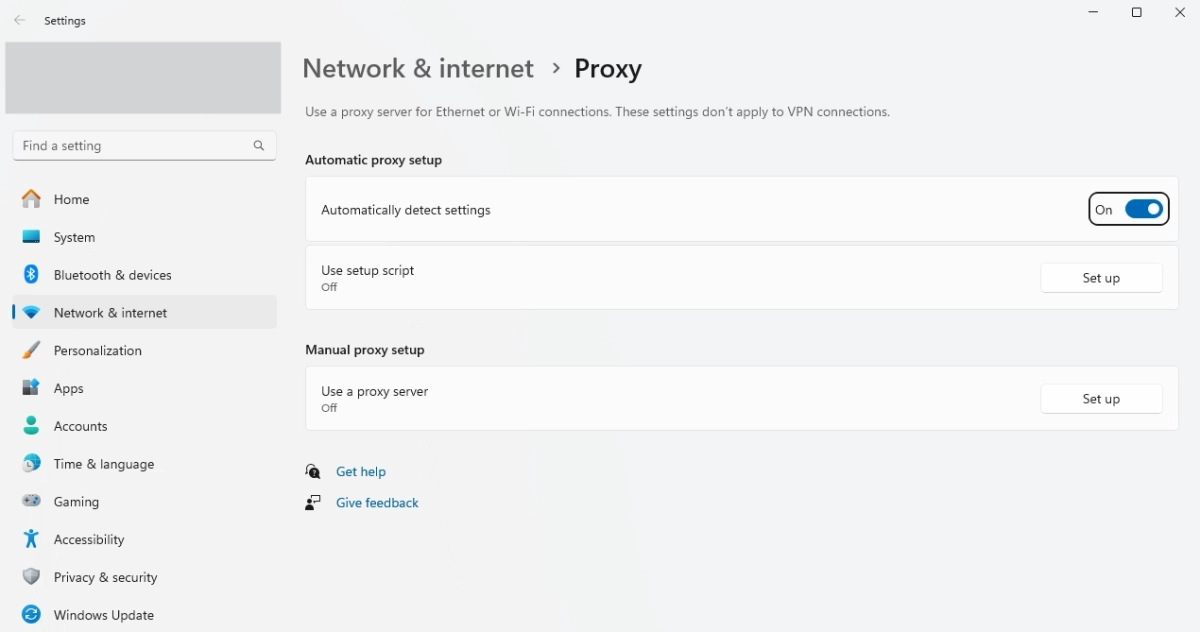Select the Gaming controller icon
This screenshot has height=632, width=1200.
[30, 501]
